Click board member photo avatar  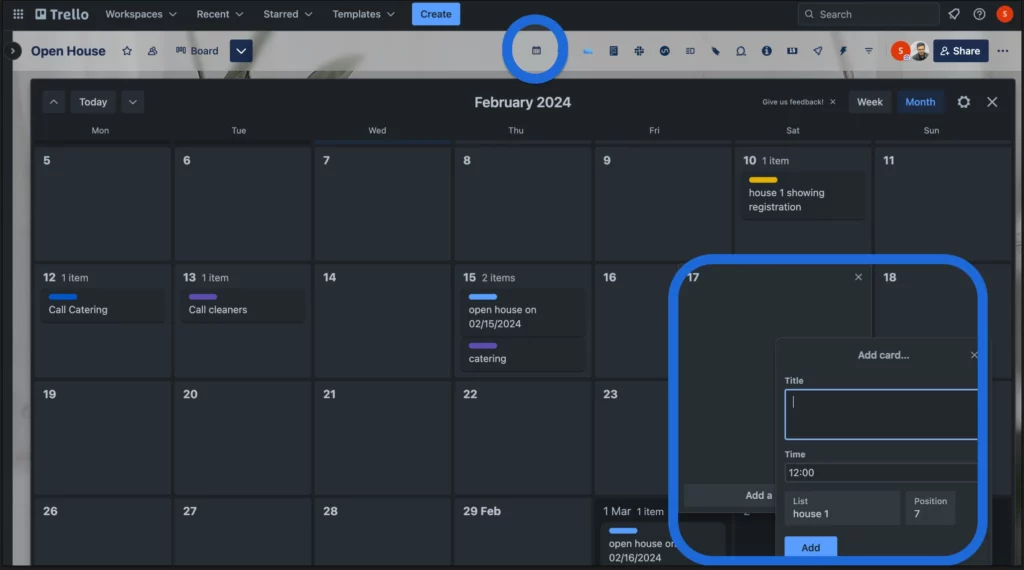pyautogui.click(x=920, y=51)
